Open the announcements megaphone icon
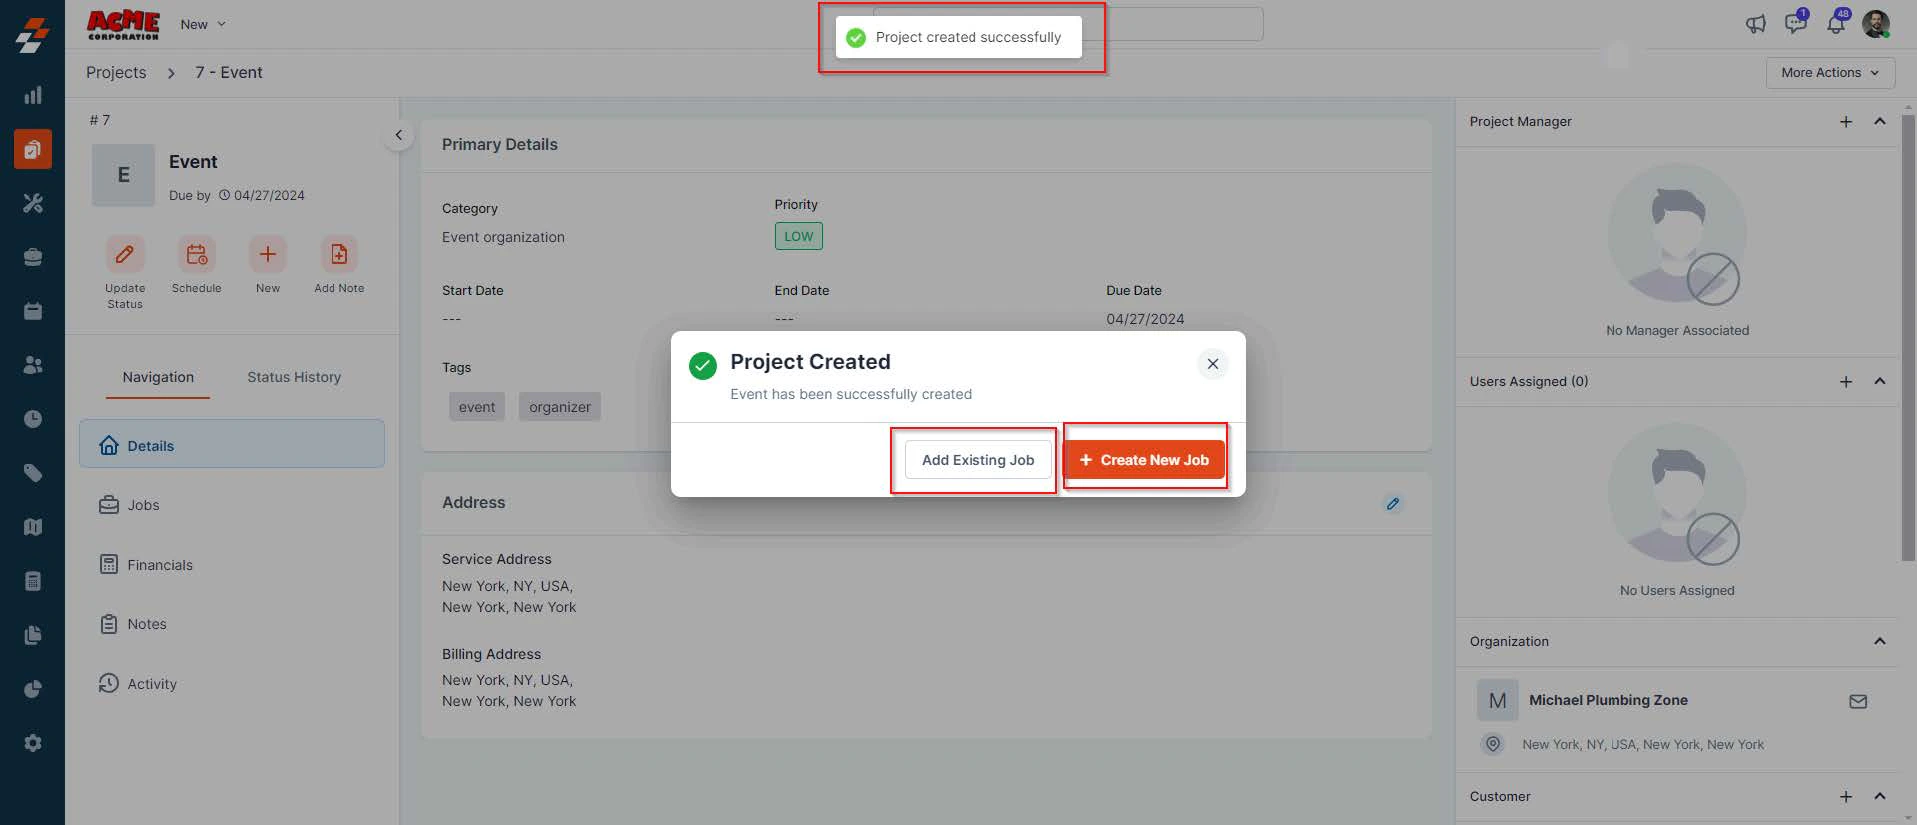1917x825 pixels. click(x=1756, y=24)
